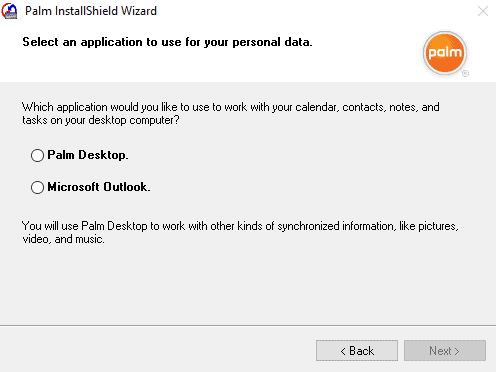
Task: Click the line "tasks on your desktop computer?"
Action: point(101,120)
